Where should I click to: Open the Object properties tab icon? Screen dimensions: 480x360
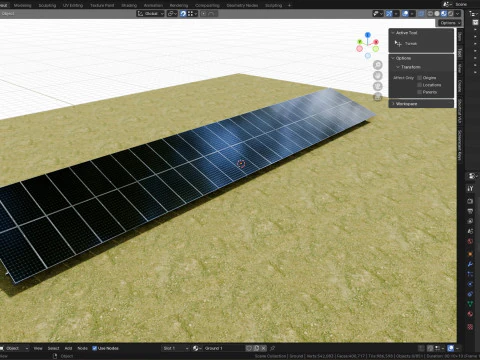tap(470, 254)
